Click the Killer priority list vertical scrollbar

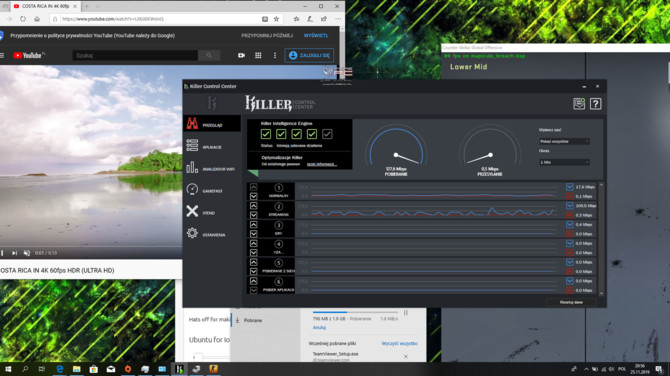point(601,238)
